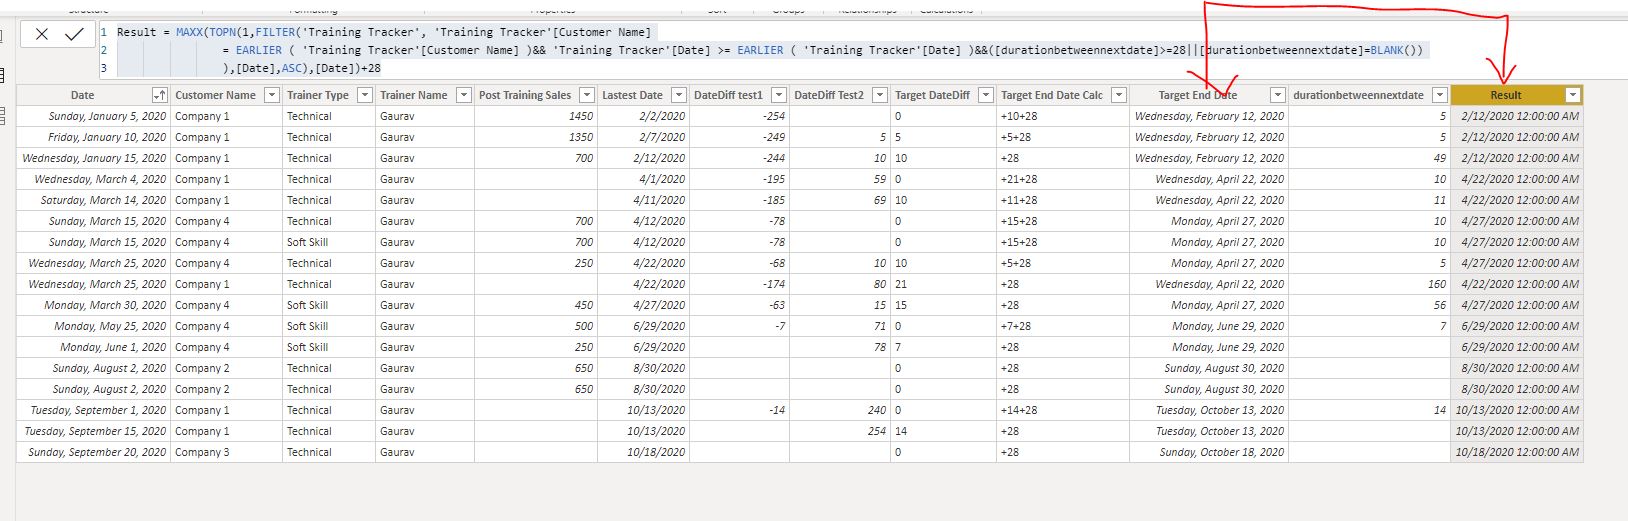Open the DateDiff test1 column filter dropdown
The width and height of the screenshot is (1628, 521).
778,95
